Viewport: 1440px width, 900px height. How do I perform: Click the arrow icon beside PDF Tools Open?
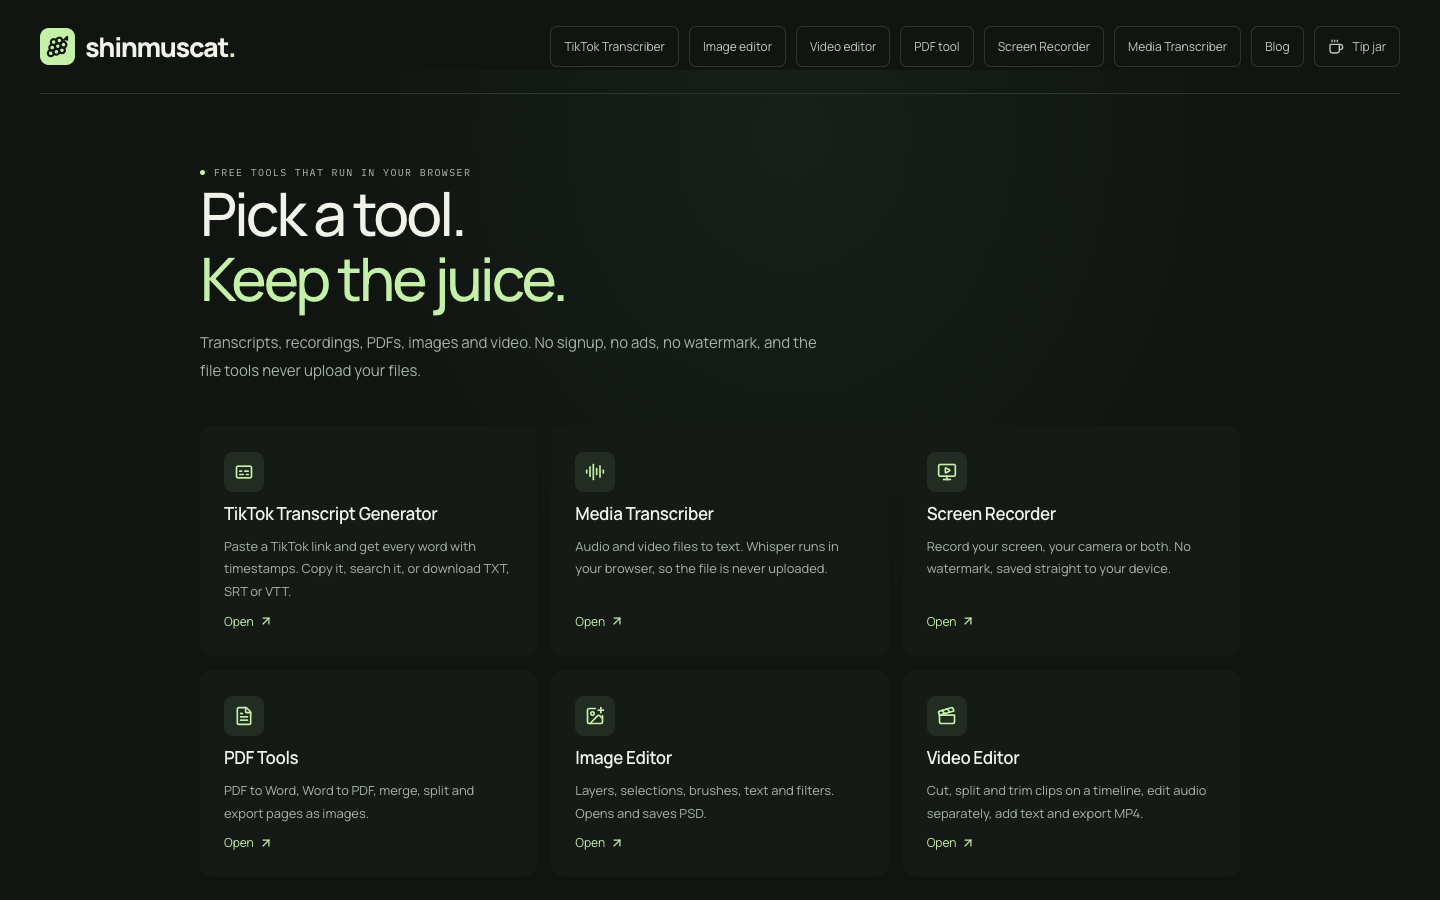click(x=266, y=843)
